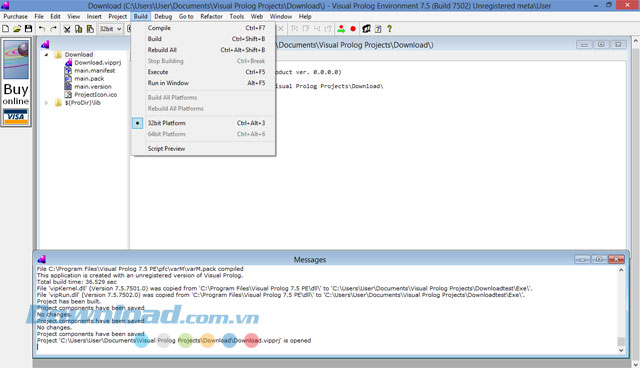Click the Messages window Prolog icon

pyautogui.click(x=42, y=259)
